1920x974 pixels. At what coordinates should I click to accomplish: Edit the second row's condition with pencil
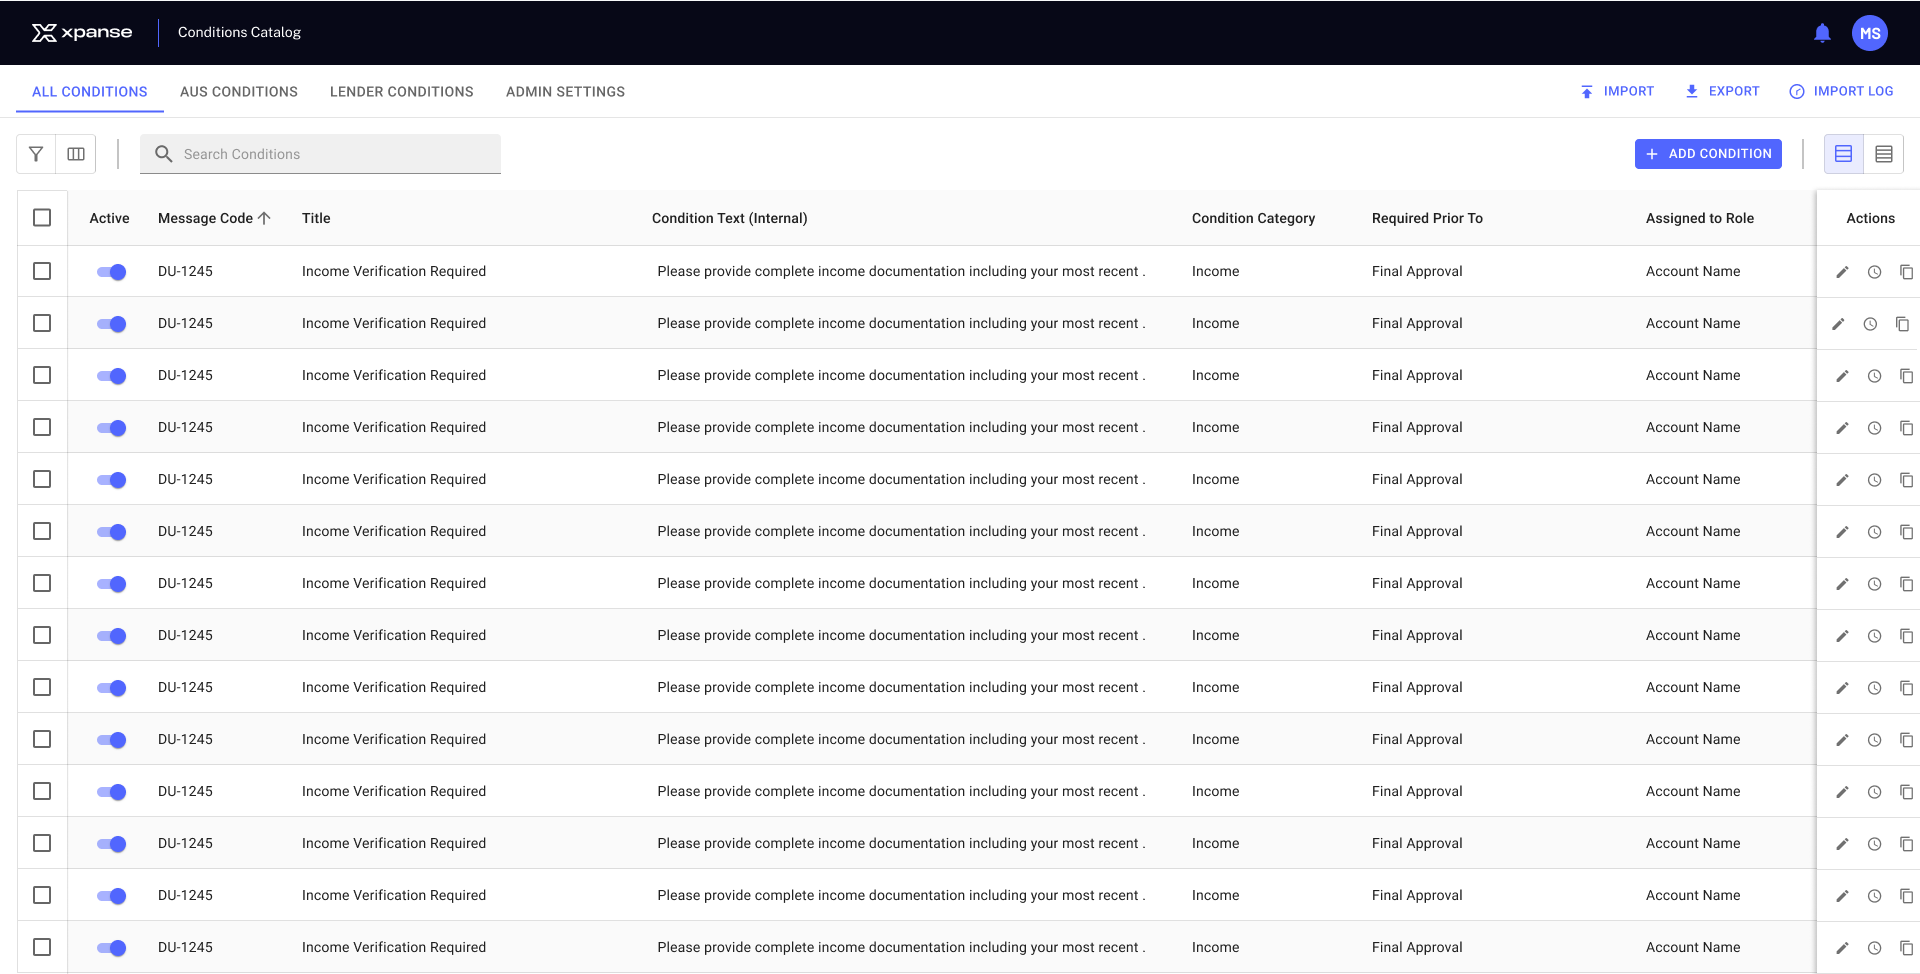point(1838,324)
